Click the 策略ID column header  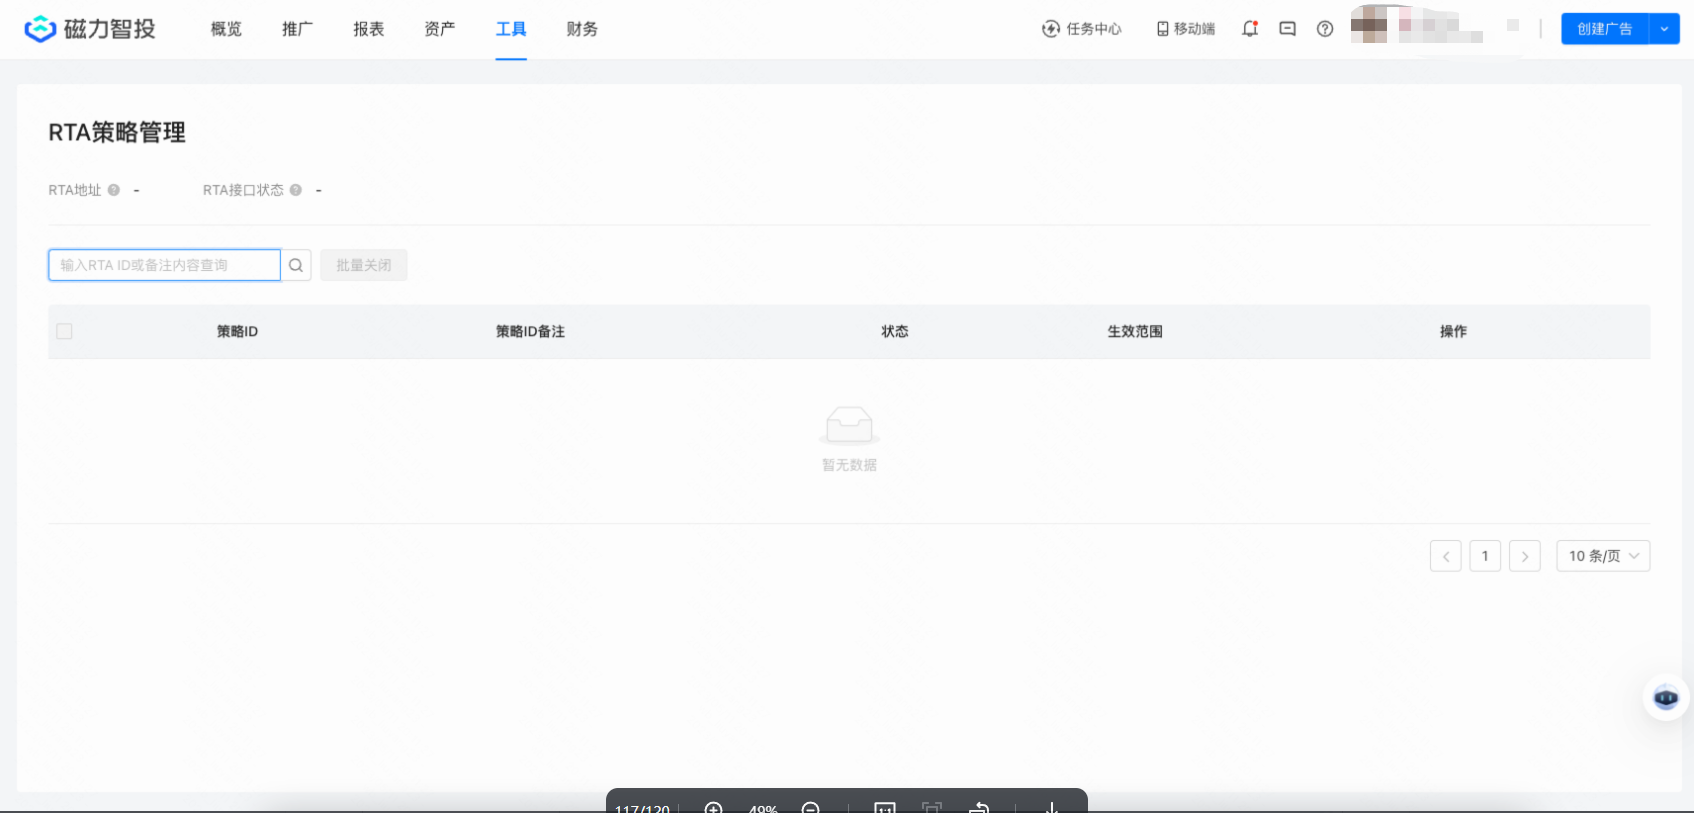[238, 331]
